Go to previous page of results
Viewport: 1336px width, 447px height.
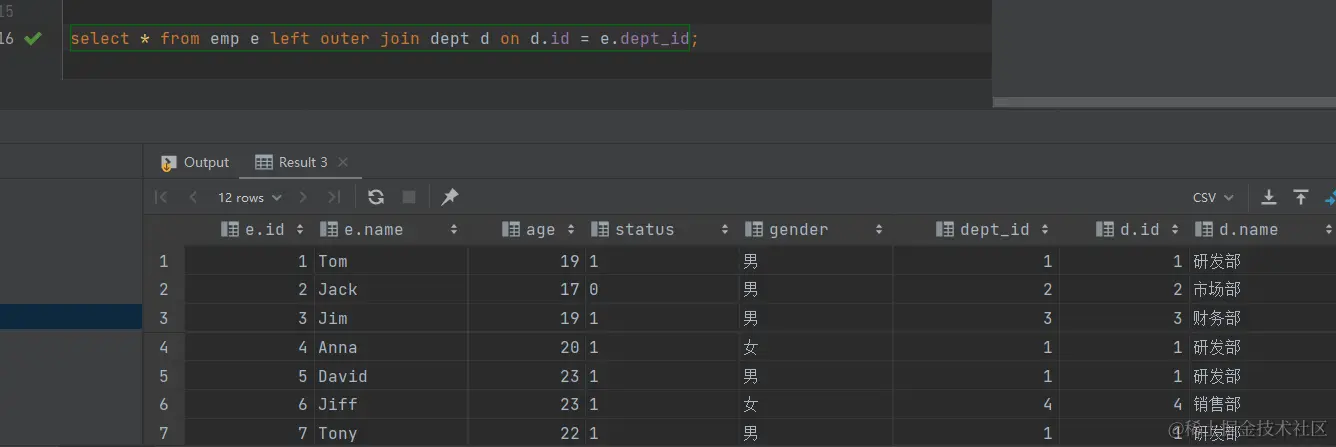click(x=193, y=198)
